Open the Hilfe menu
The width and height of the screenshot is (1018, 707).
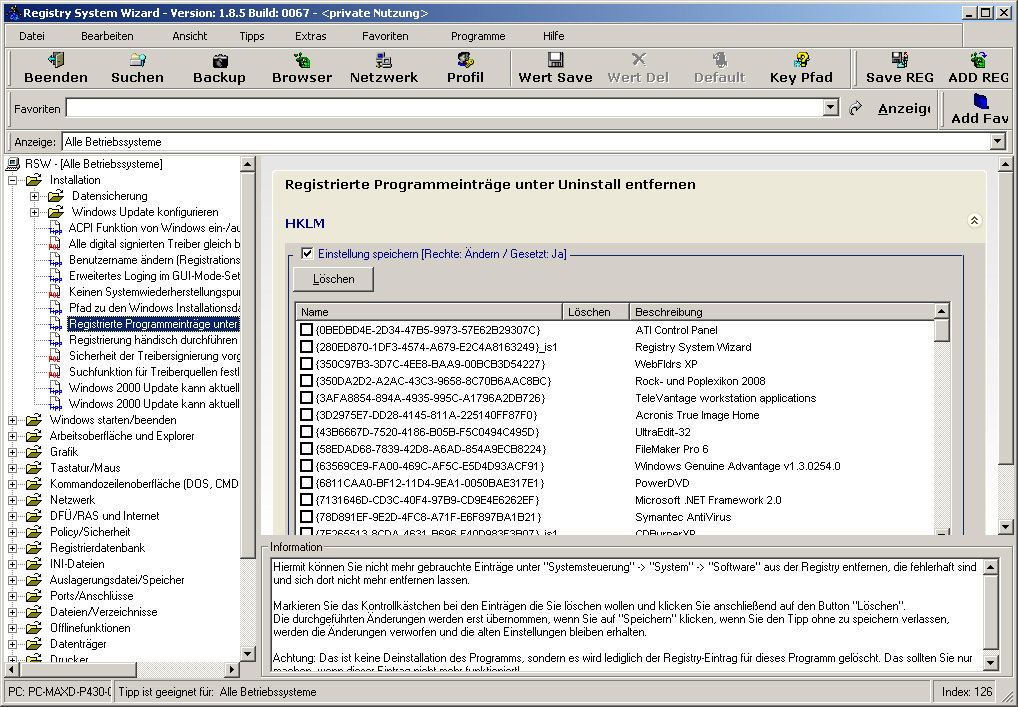click(x=554, y=36)
